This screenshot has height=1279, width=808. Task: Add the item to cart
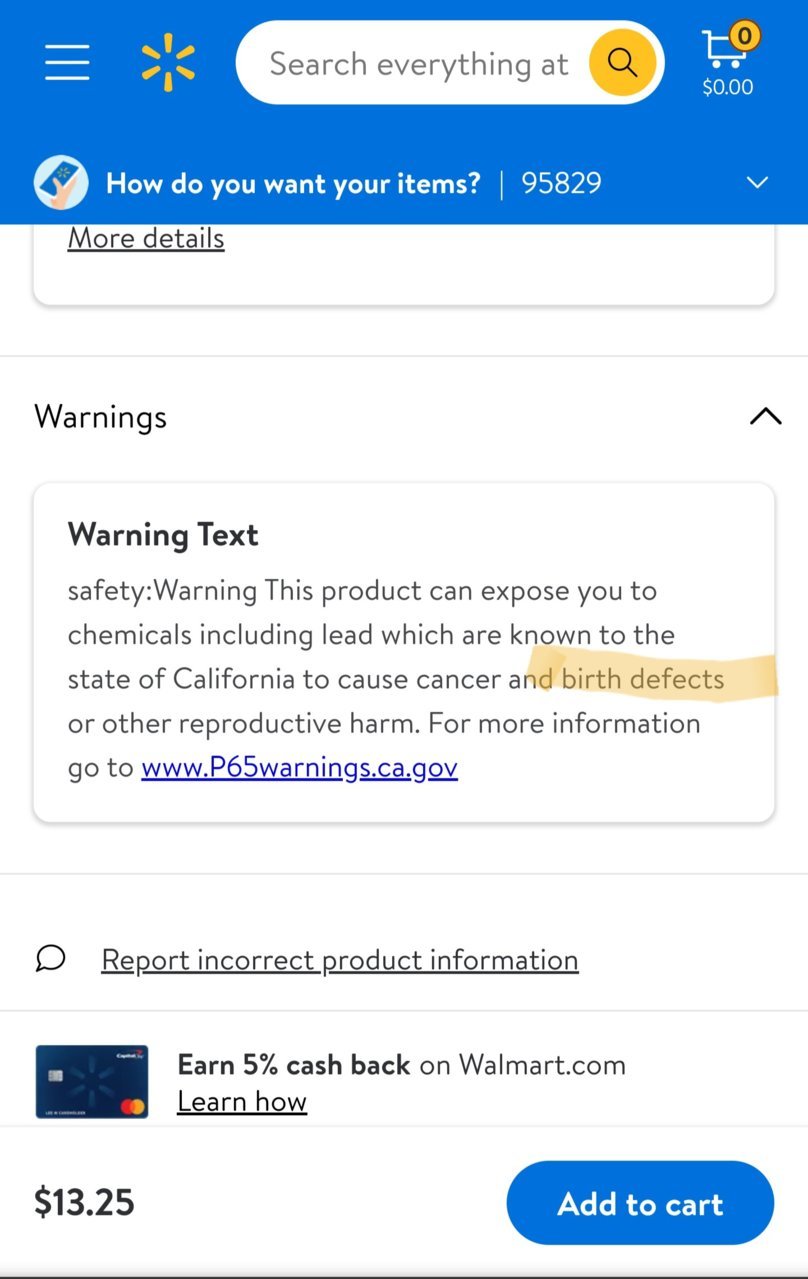(x=640, y=1203)
